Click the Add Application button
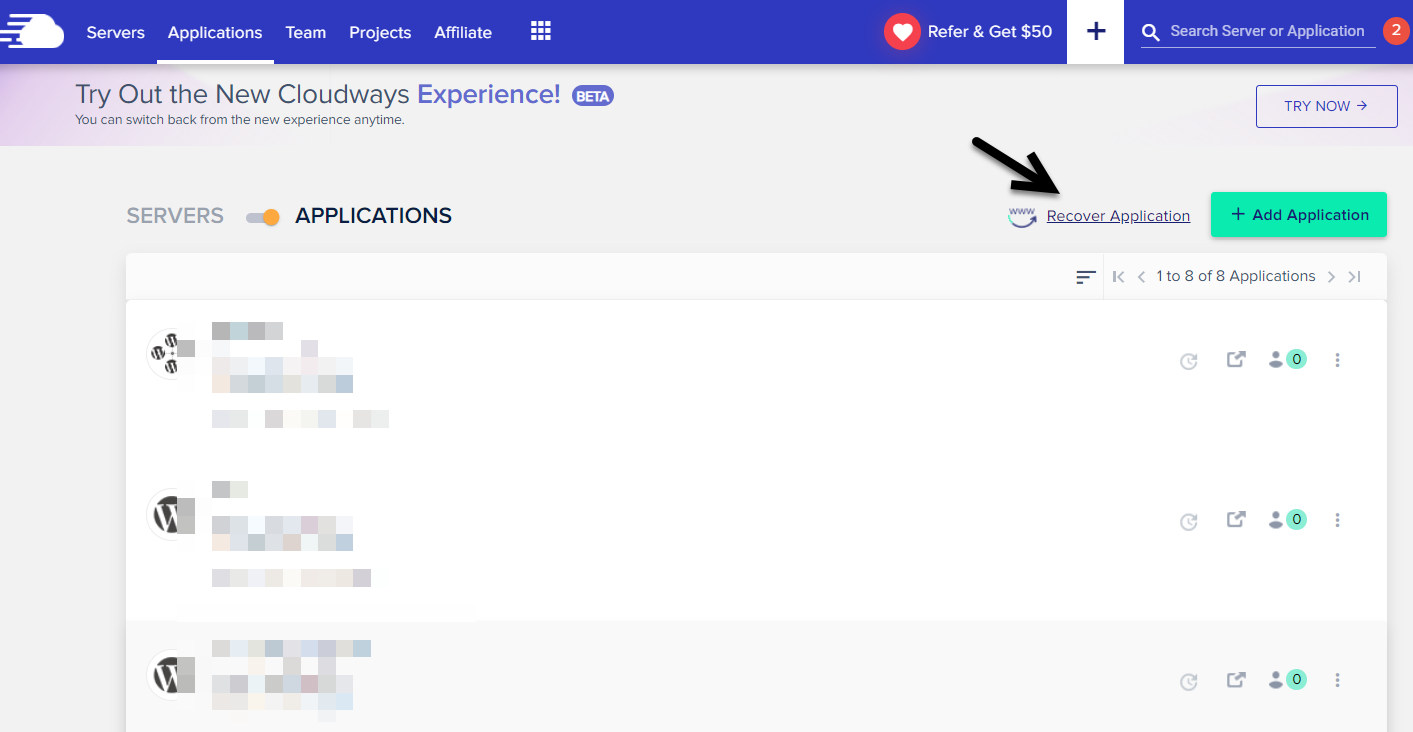Screen dimensions: 1413x732 (1299, 215)
